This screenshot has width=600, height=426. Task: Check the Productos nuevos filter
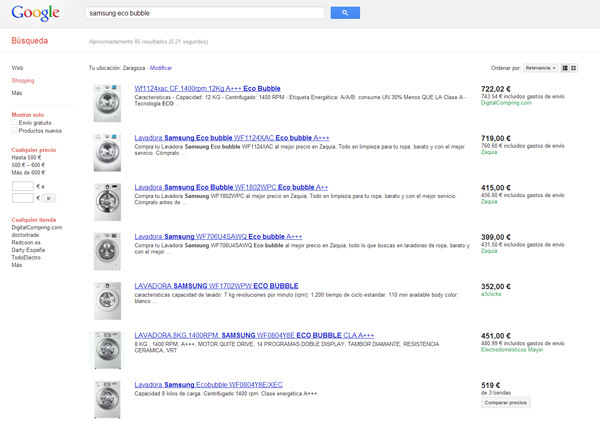click(x=15, y=130)
